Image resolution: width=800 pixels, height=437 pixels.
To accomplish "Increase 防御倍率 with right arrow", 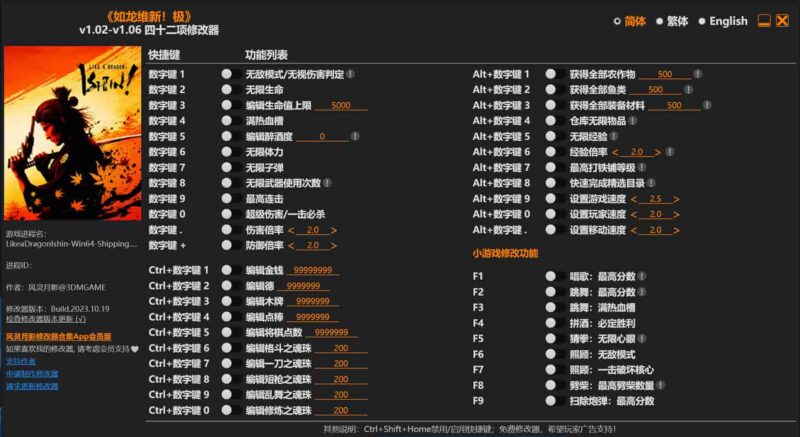I will 334,245.
